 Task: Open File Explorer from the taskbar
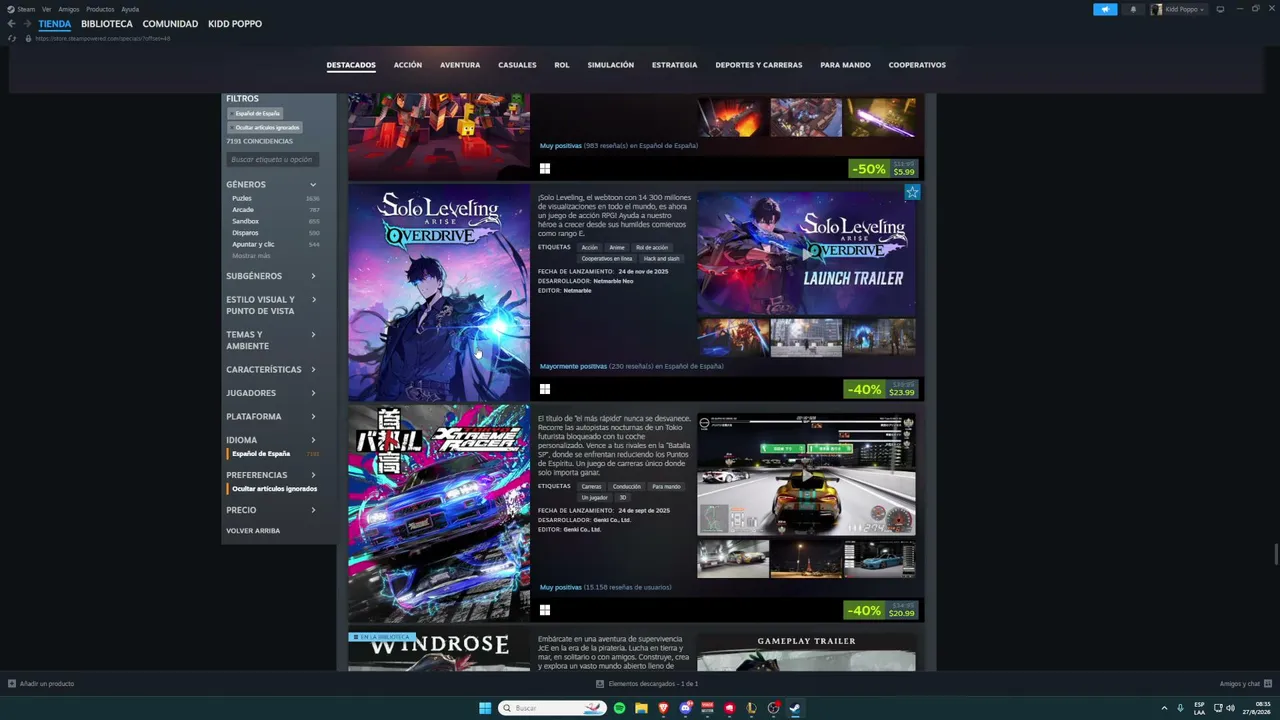click(641, 708)
